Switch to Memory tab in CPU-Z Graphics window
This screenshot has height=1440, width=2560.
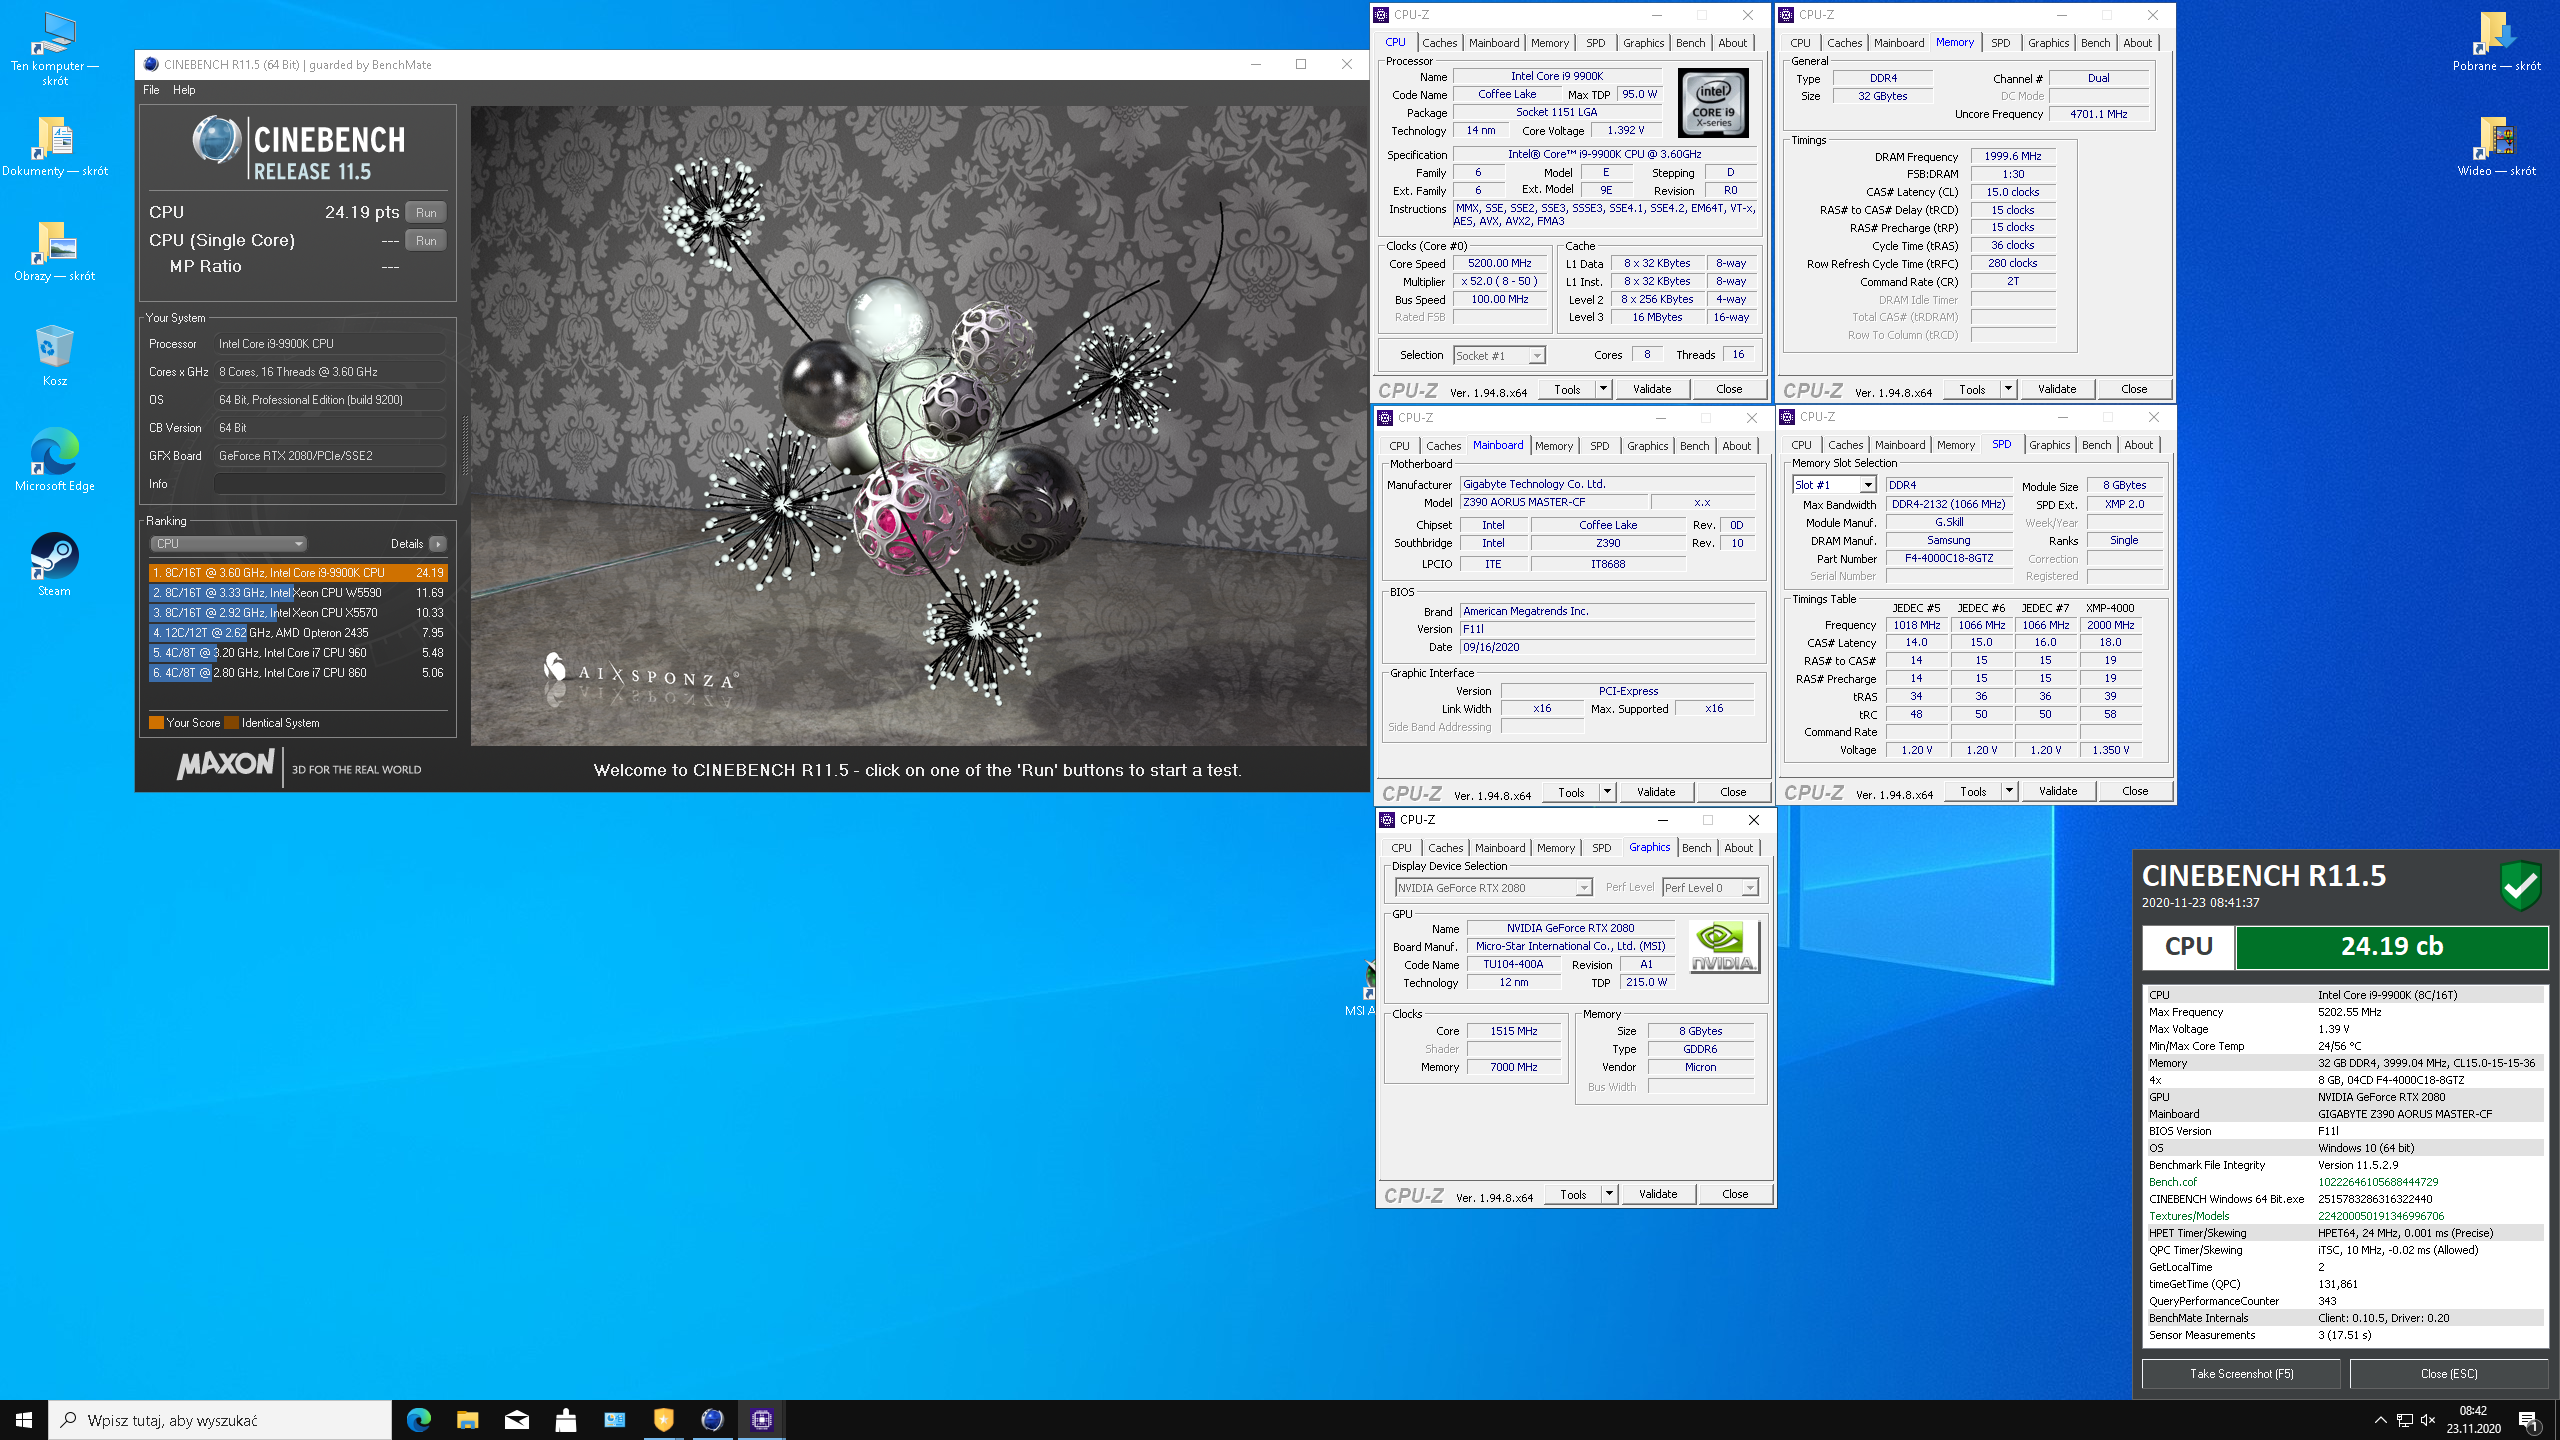click(1556, 848)
